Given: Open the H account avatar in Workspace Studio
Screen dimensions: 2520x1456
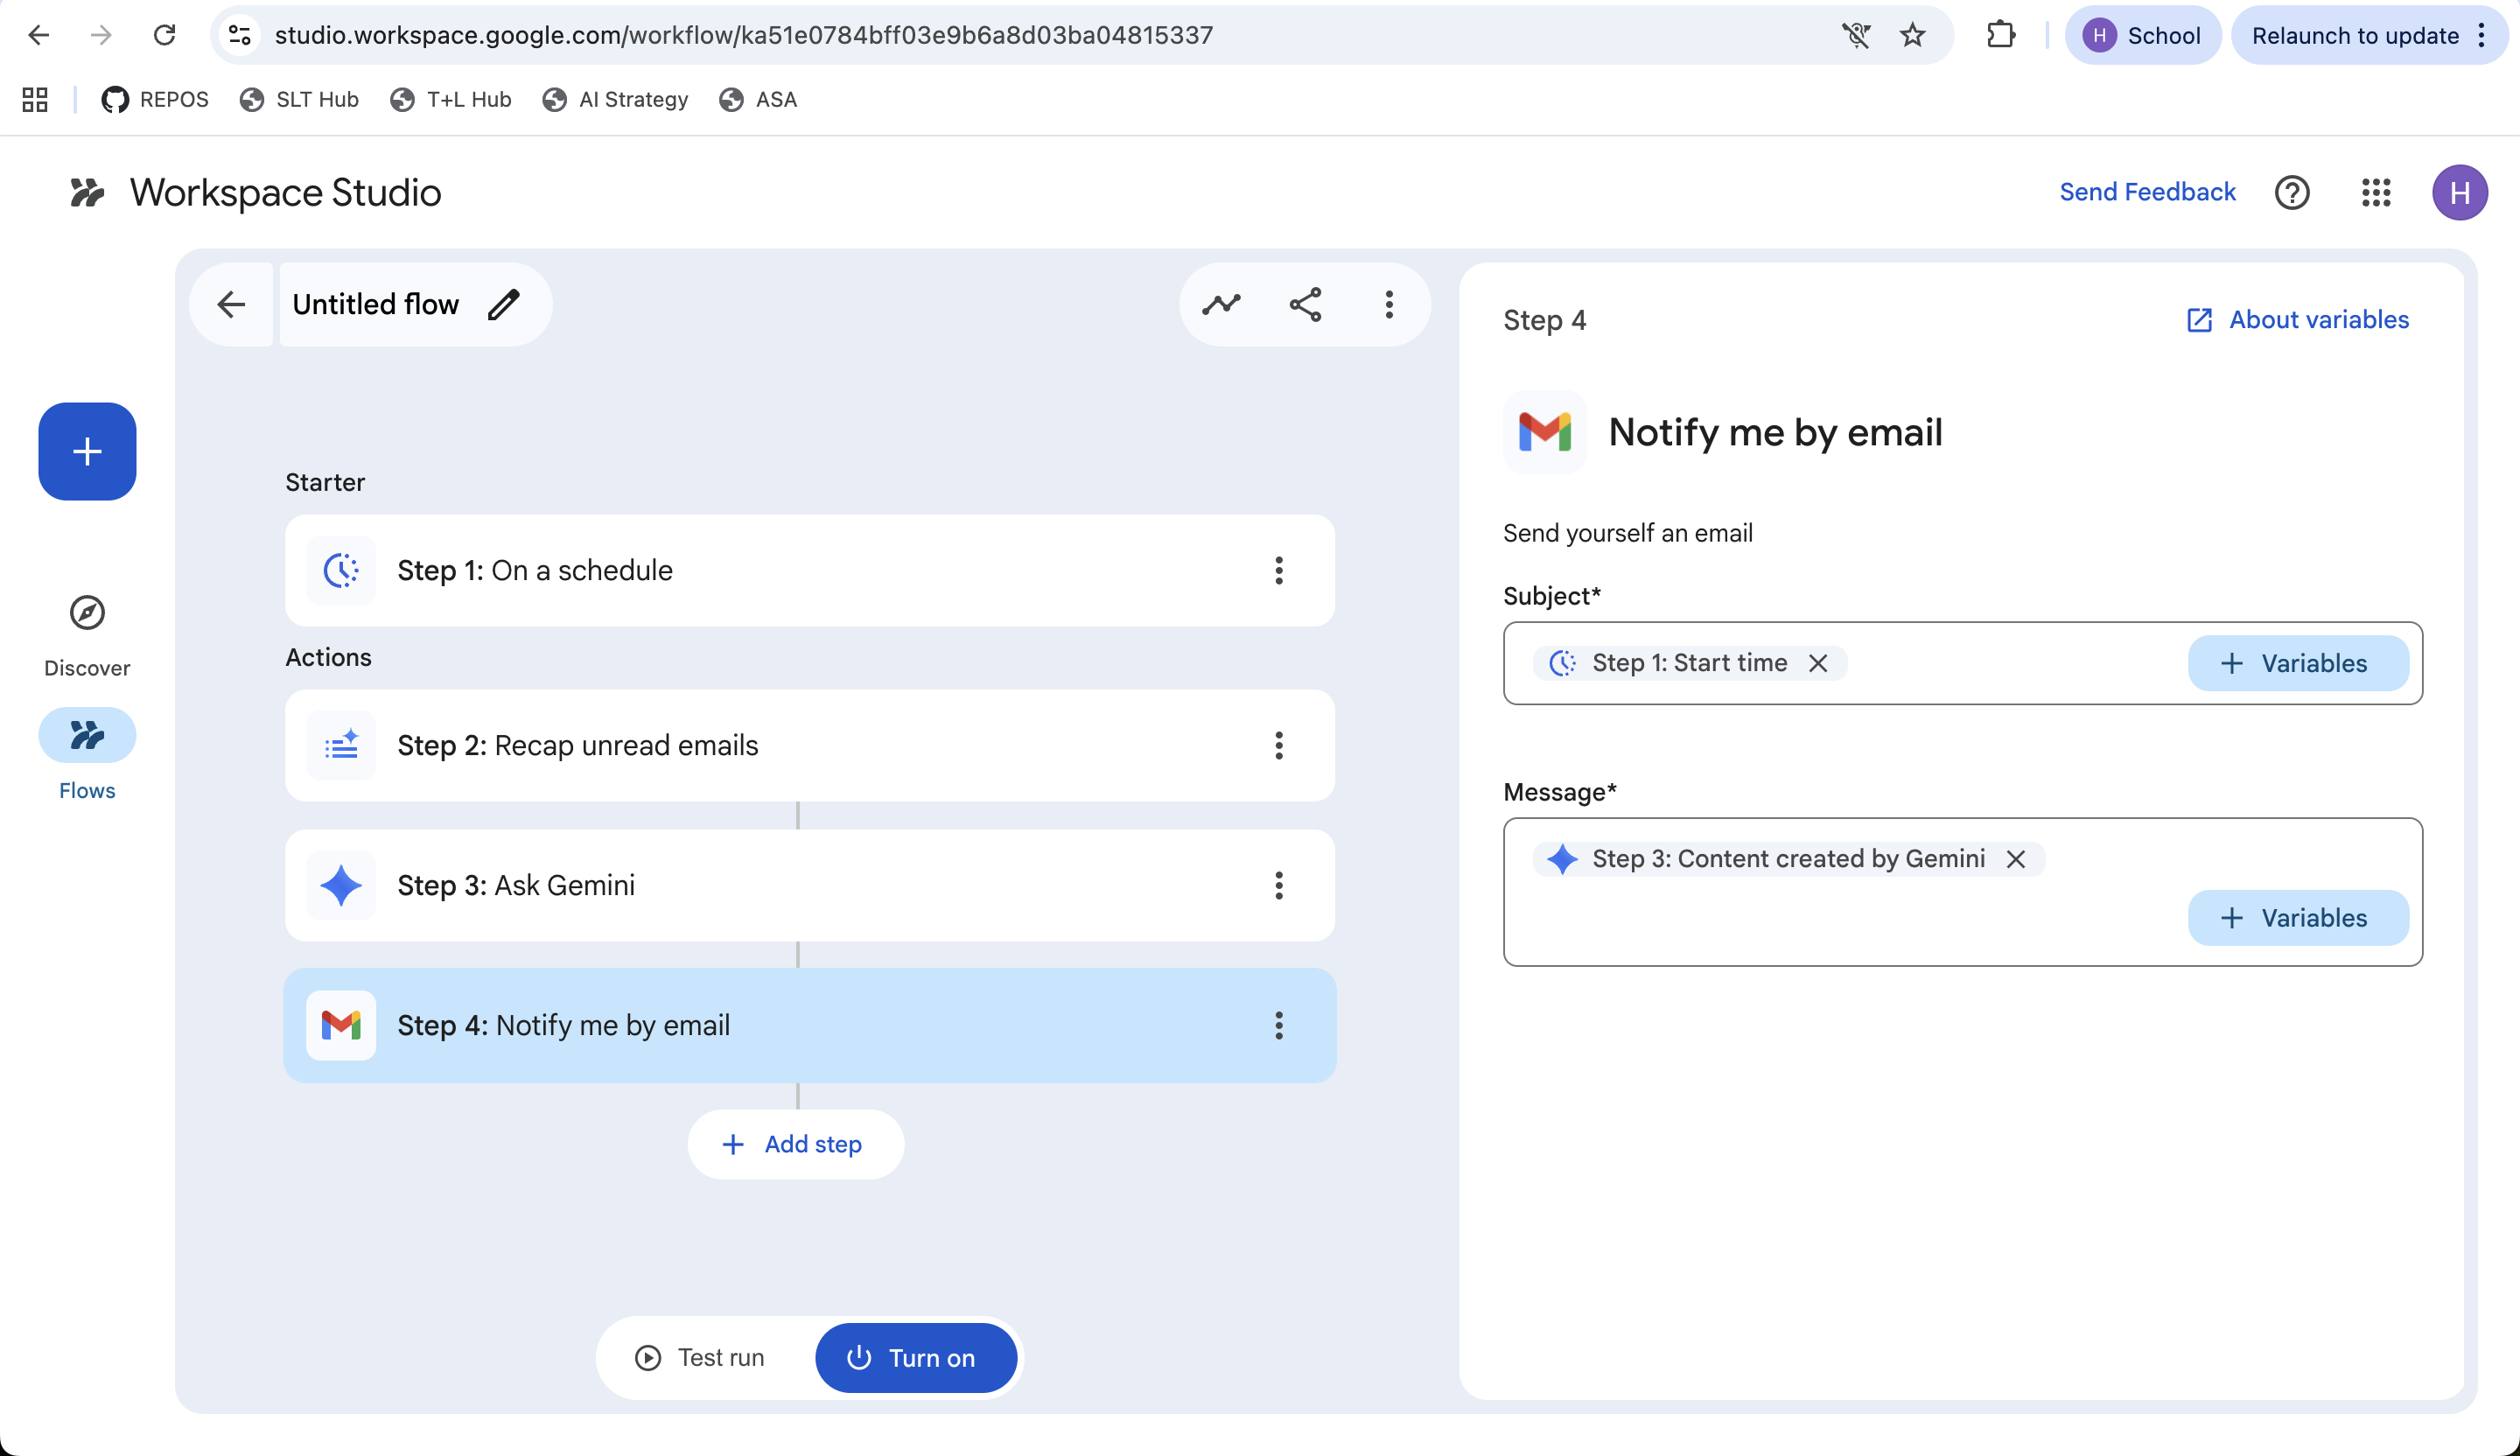Looking at the screenshot, I should tap(2460, 192).
